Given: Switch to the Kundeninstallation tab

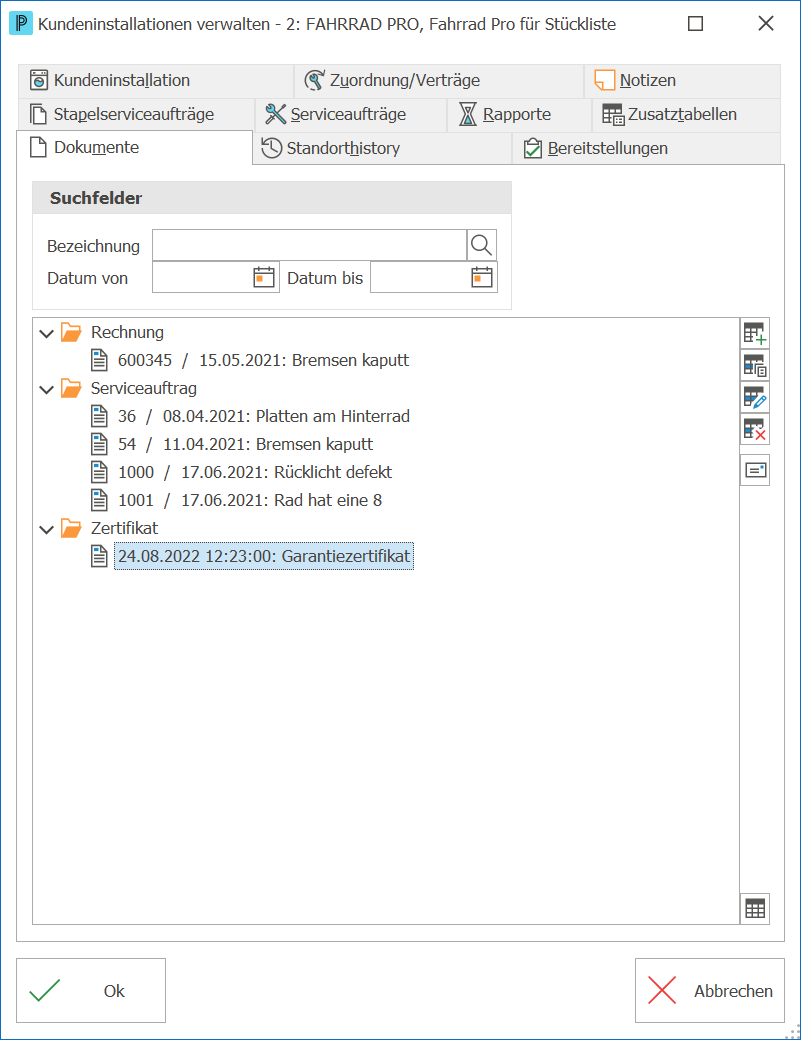Looking at the screenshot, I should [x=156, y=81].
